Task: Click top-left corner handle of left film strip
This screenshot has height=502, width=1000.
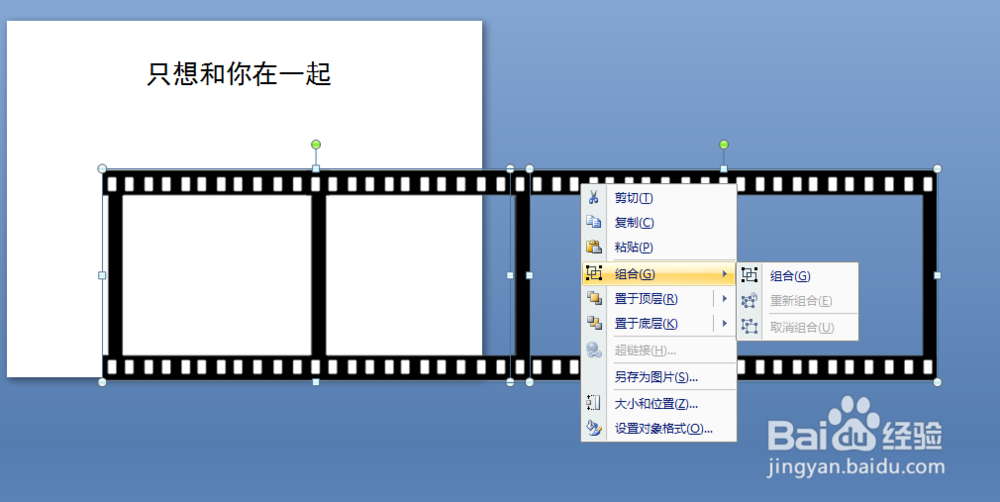Action: pos(102,168)
